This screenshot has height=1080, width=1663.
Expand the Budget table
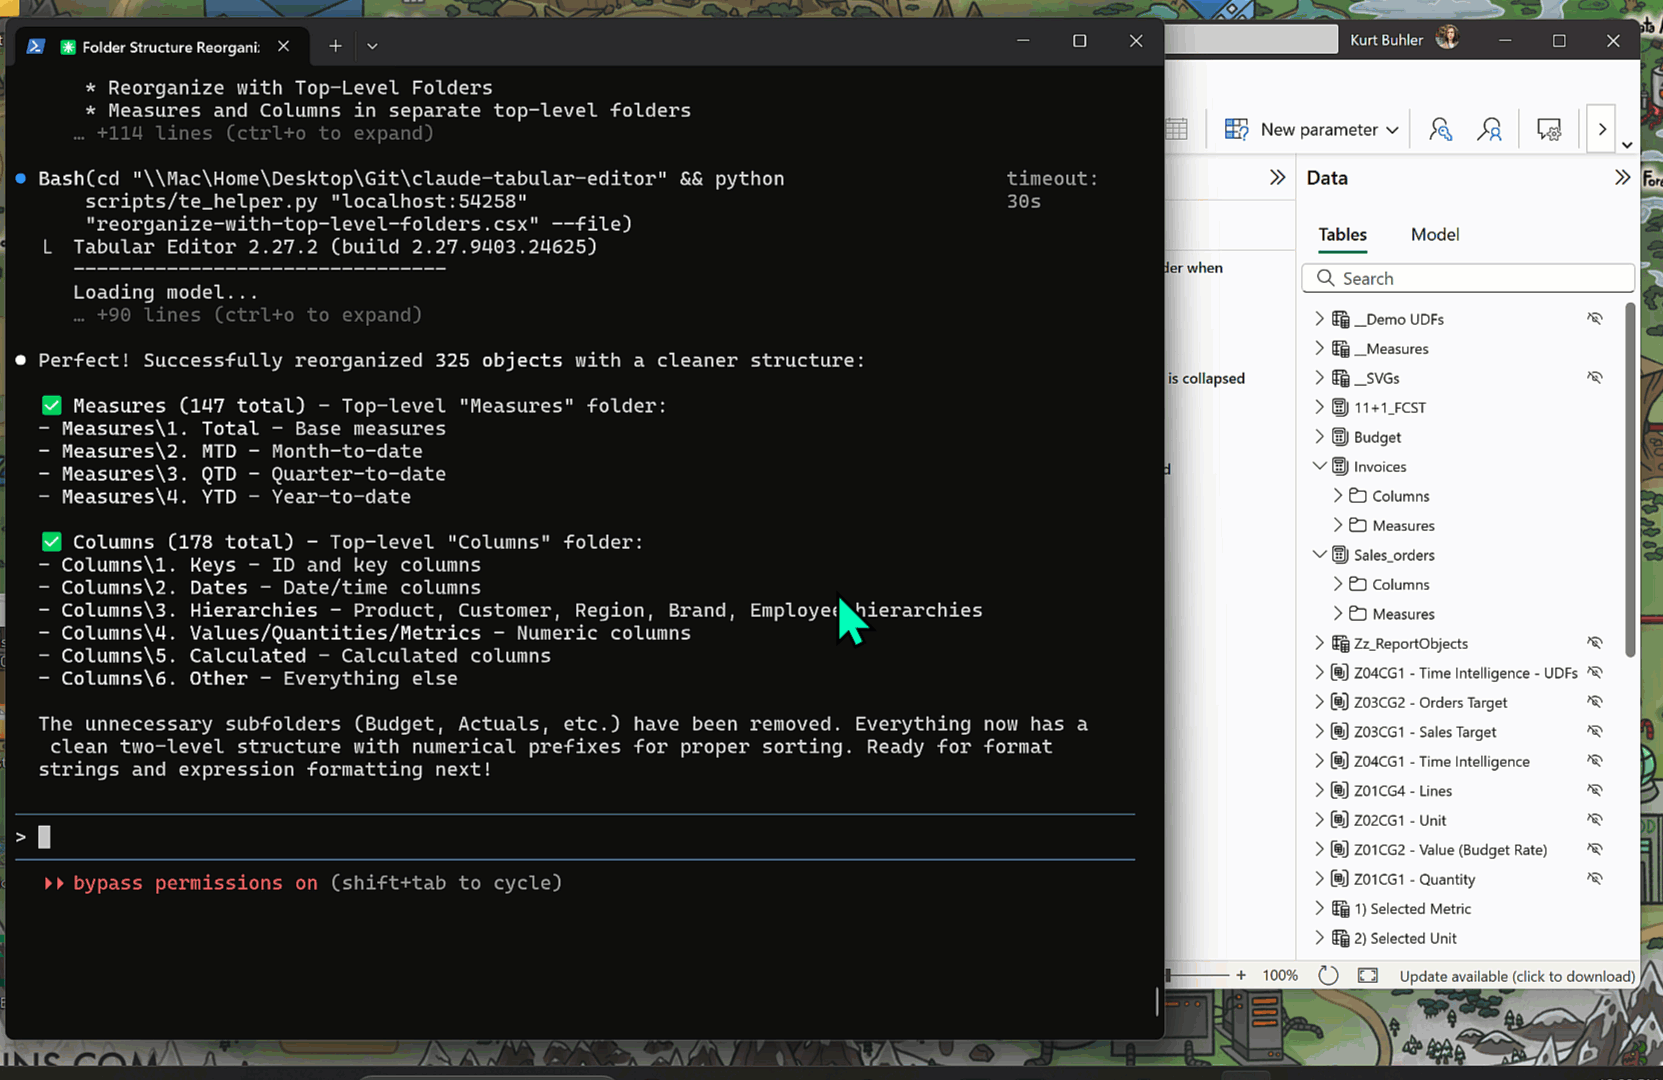click(x=1320, y=437)
